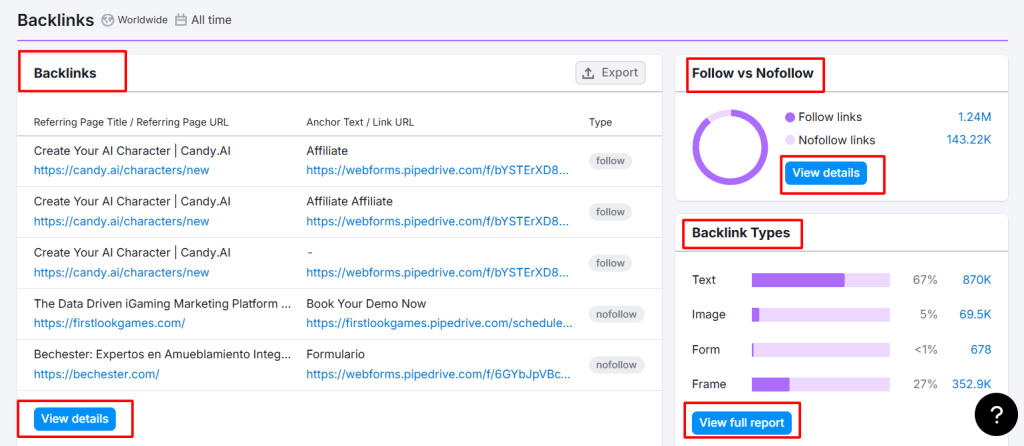Click the 69.5K Image backlinks count
1024x446 pixels.
[975, 315]
